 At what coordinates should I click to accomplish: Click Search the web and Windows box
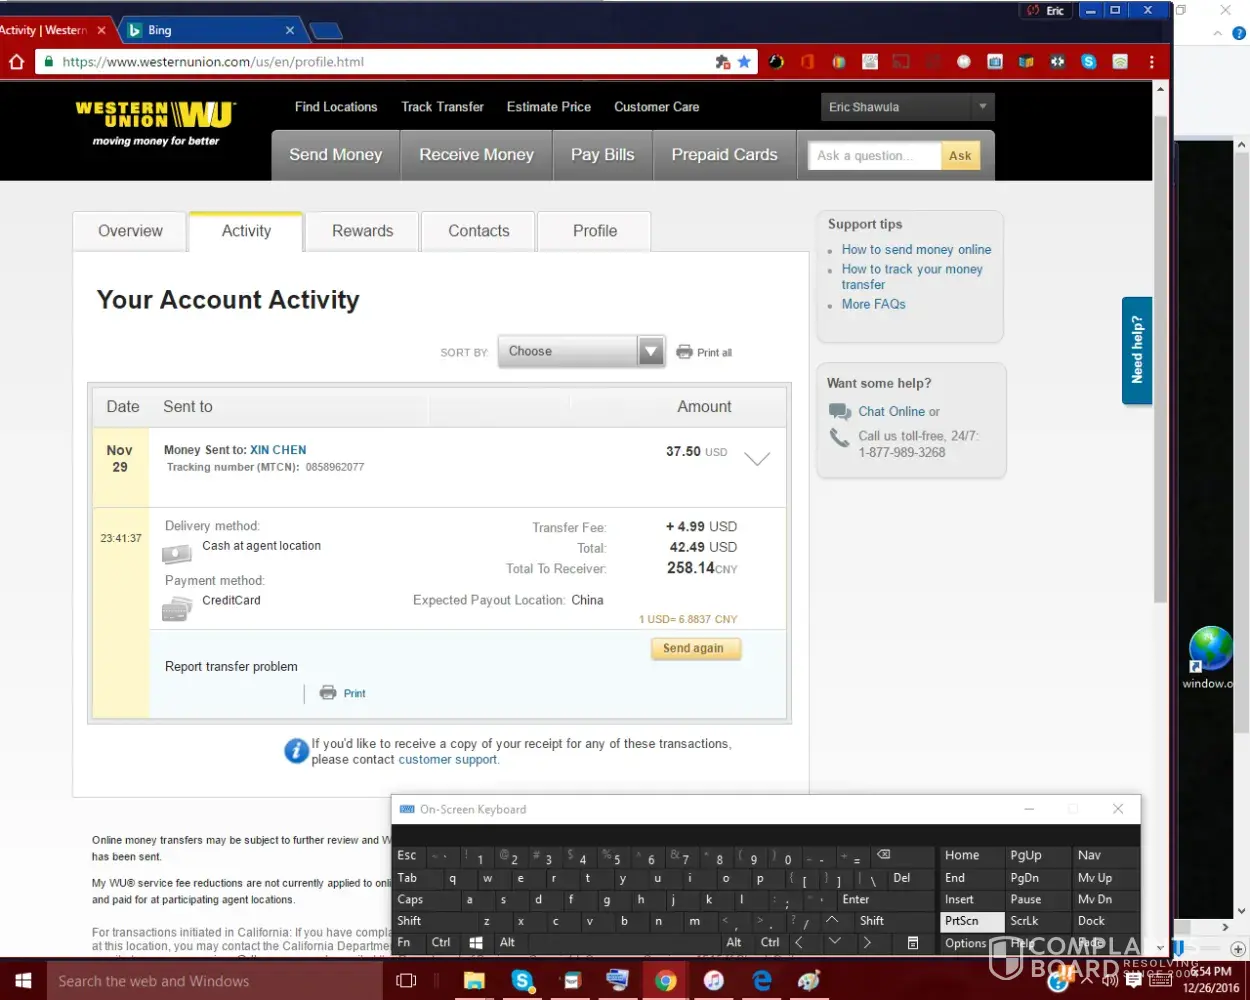point(215,981)
